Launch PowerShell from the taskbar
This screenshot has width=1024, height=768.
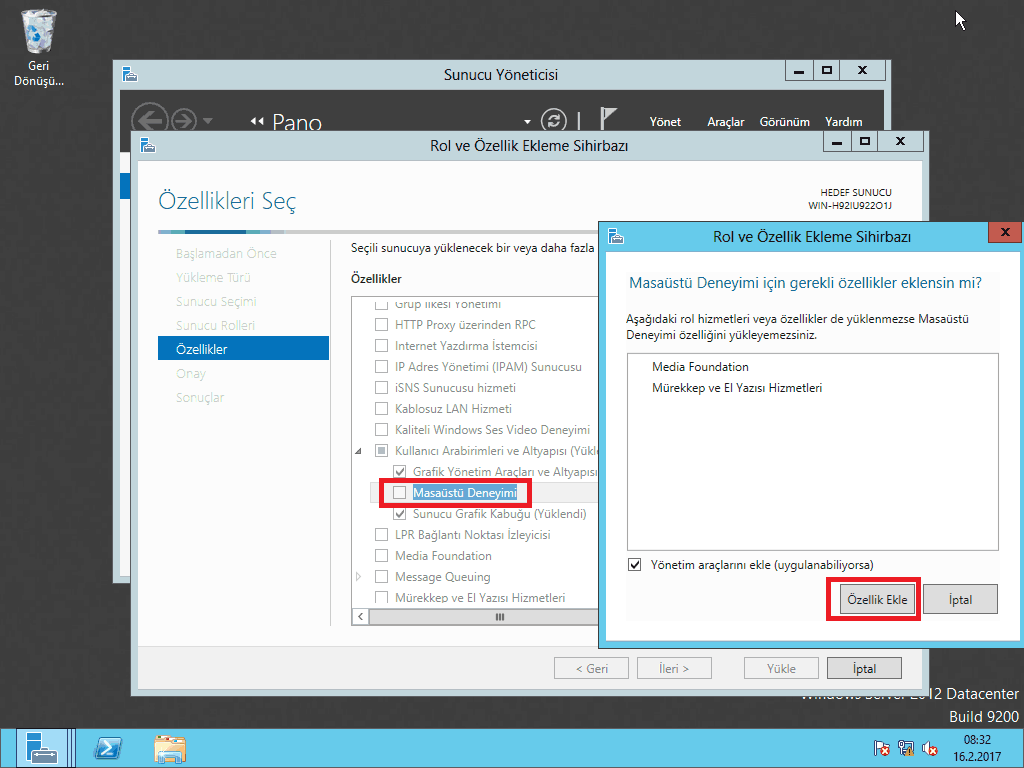(x=108, y=748)
